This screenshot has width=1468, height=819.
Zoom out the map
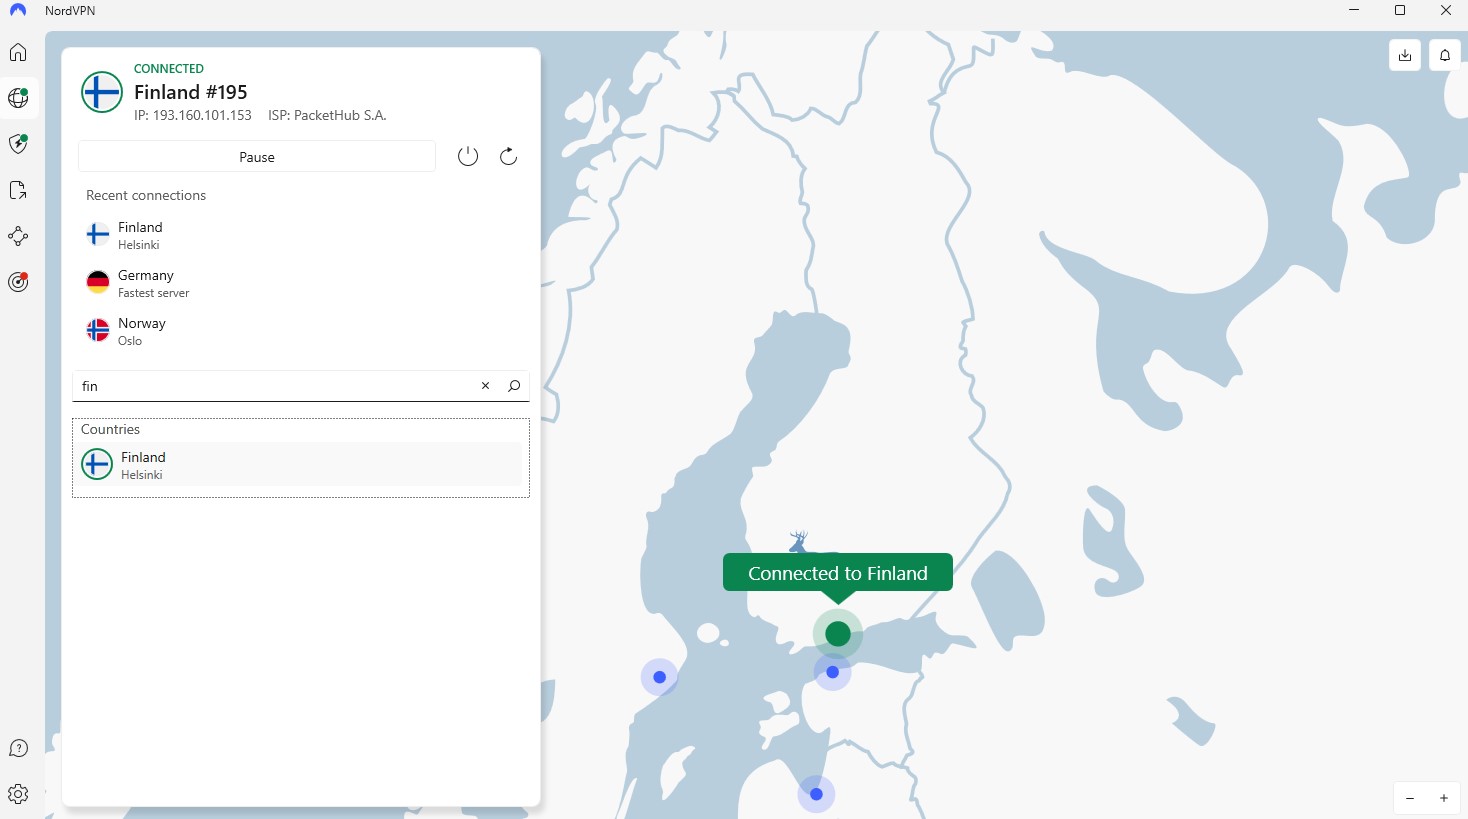[x=1410, y=798]
